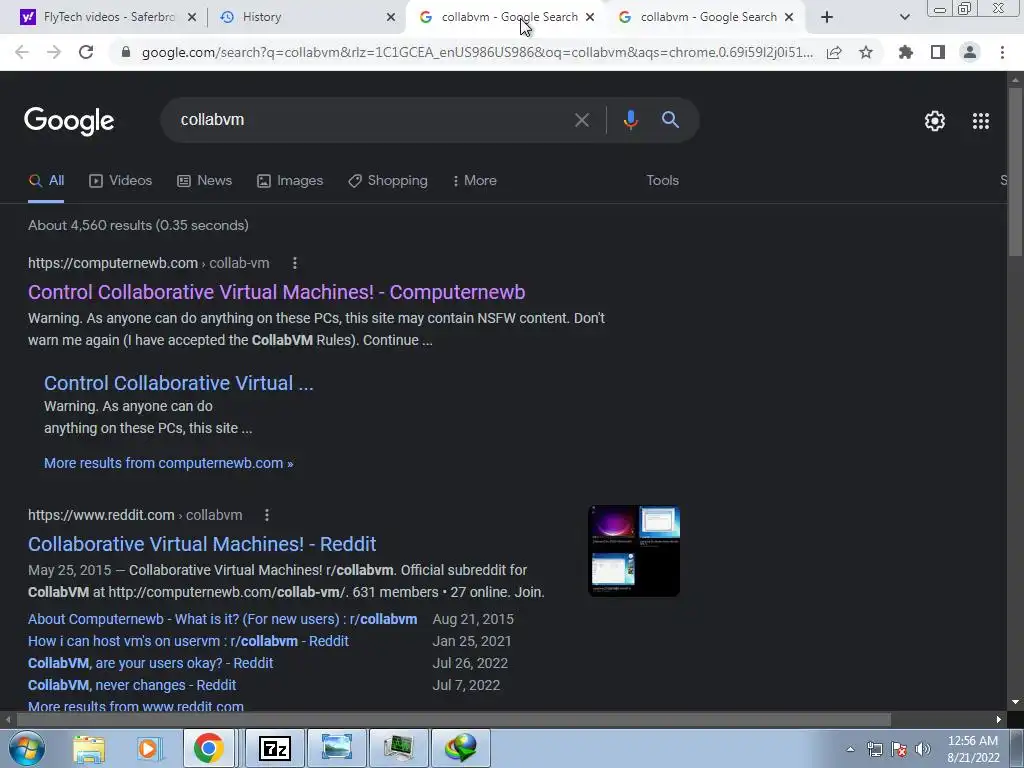Open Control Collaborative Virtual Machines! - Computernewb
The width and height of the screenshot is (1024, 768).
tap(276, 292)
